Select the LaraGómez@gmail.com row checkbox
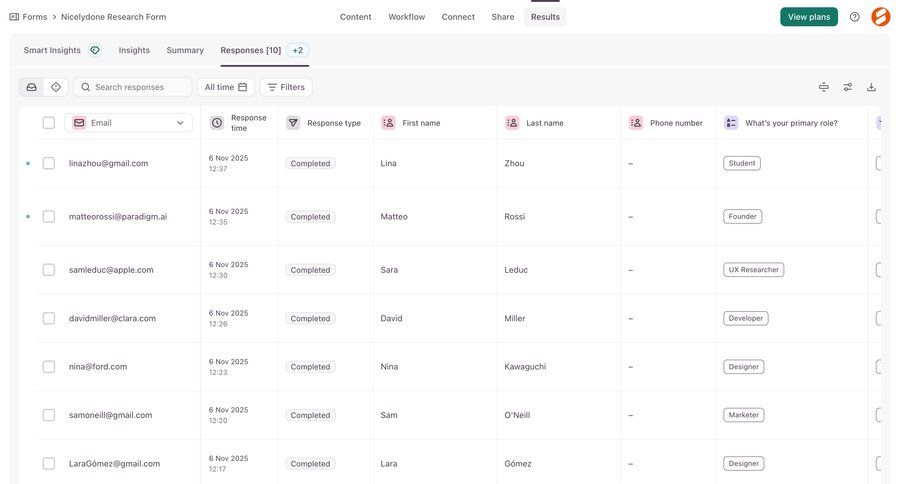The image size is (900, 484). [49, 463]
